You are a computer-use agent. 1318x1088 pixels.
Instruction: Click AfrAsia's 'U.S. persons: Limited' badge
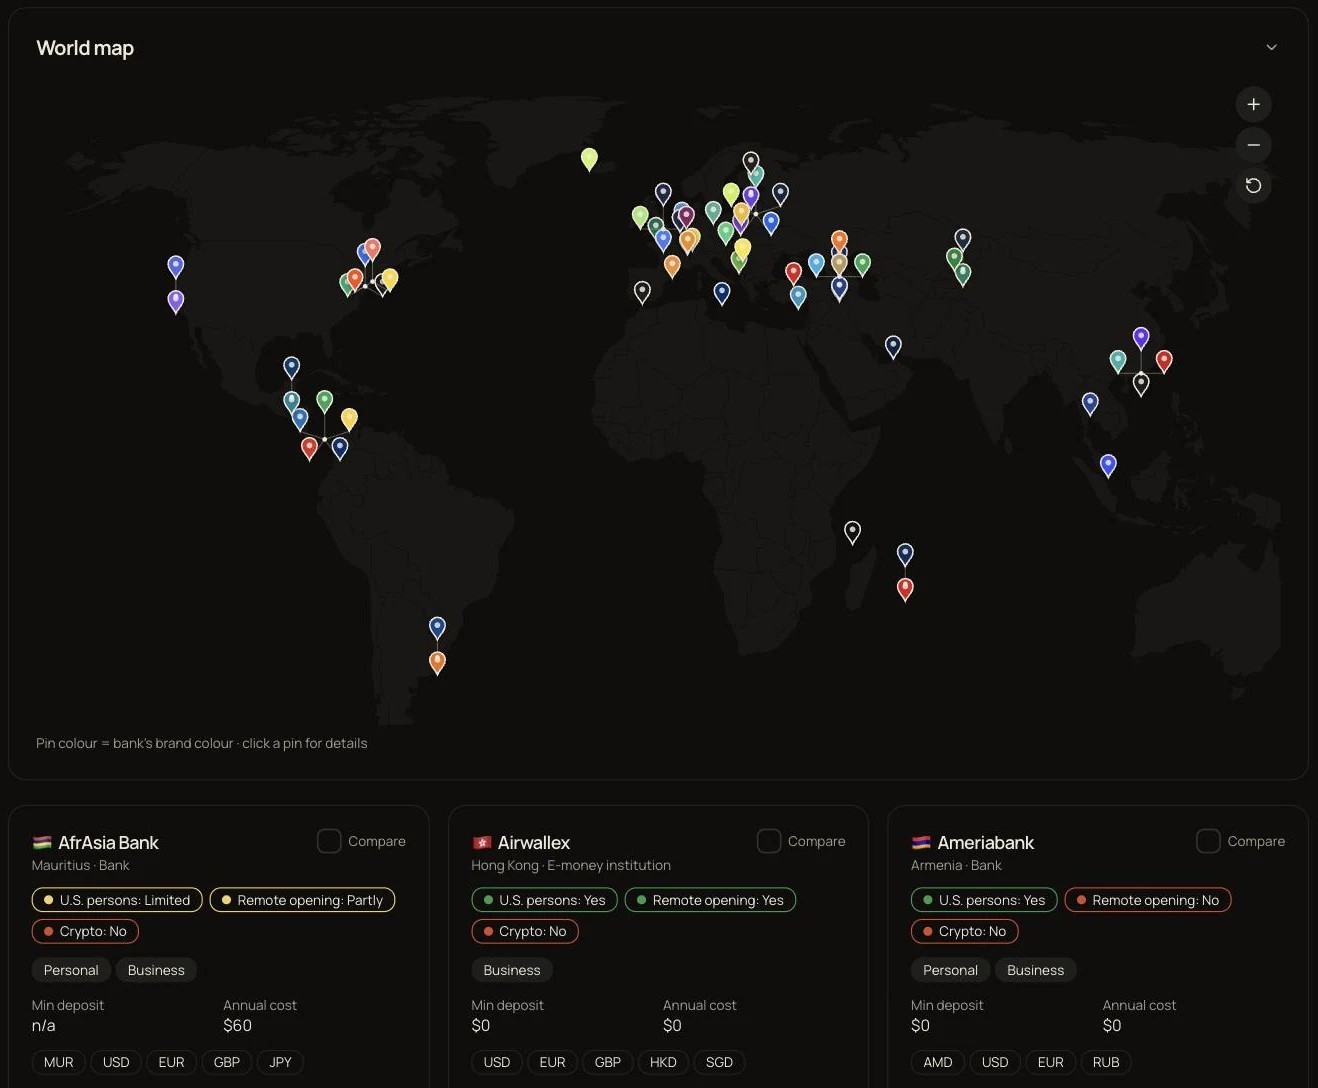click(x=117, y=900)
